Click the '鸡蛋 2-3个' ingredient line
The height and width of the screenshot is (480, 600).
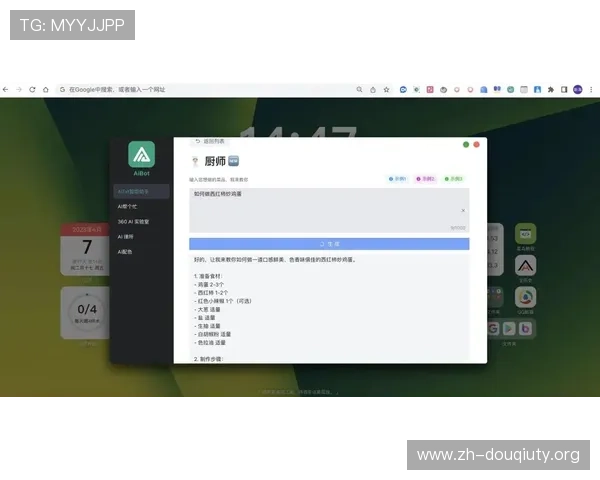(x=209, y=284)
